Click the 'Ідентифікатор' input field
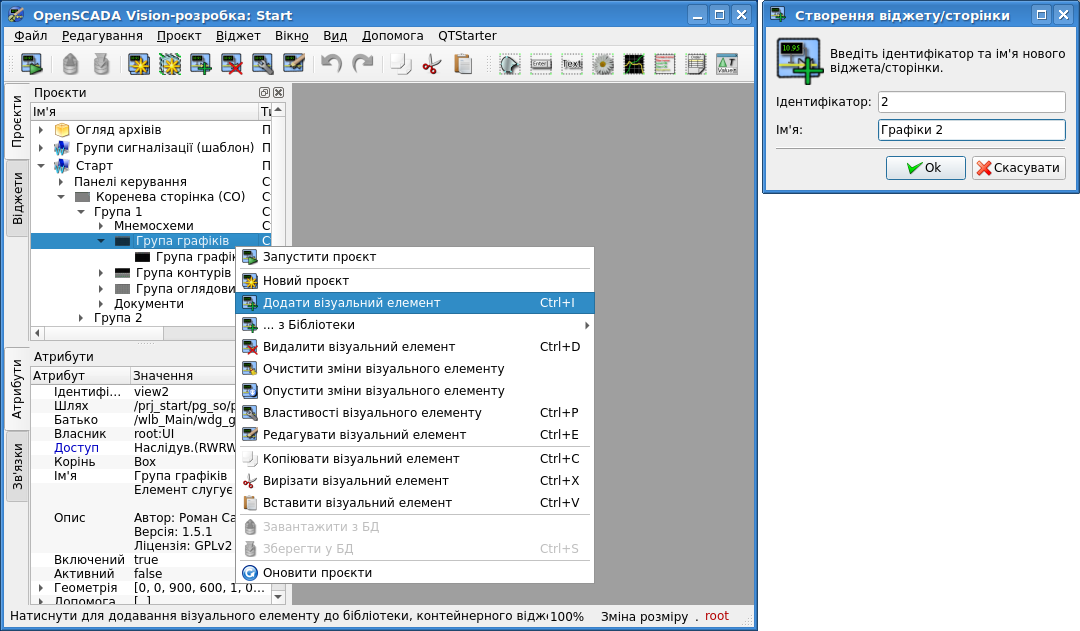The image size is (1080, 631). pos(971,102)
